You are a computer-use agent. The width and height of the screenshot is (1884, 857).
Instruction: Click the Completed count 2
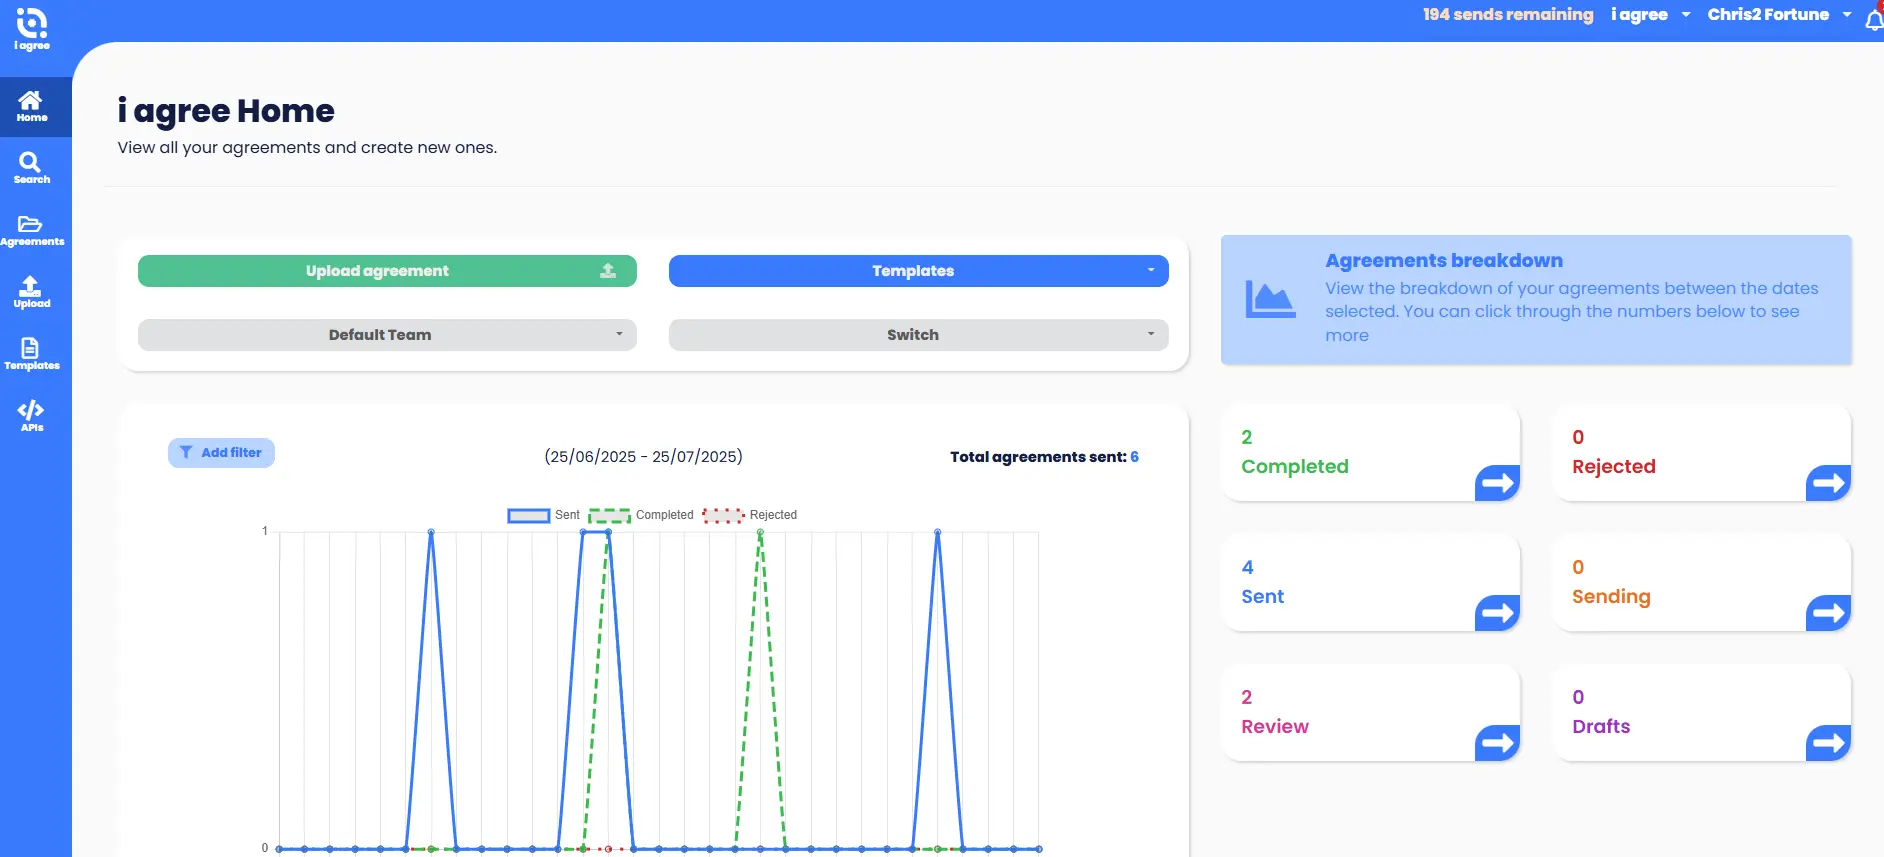coord(1247,437)
